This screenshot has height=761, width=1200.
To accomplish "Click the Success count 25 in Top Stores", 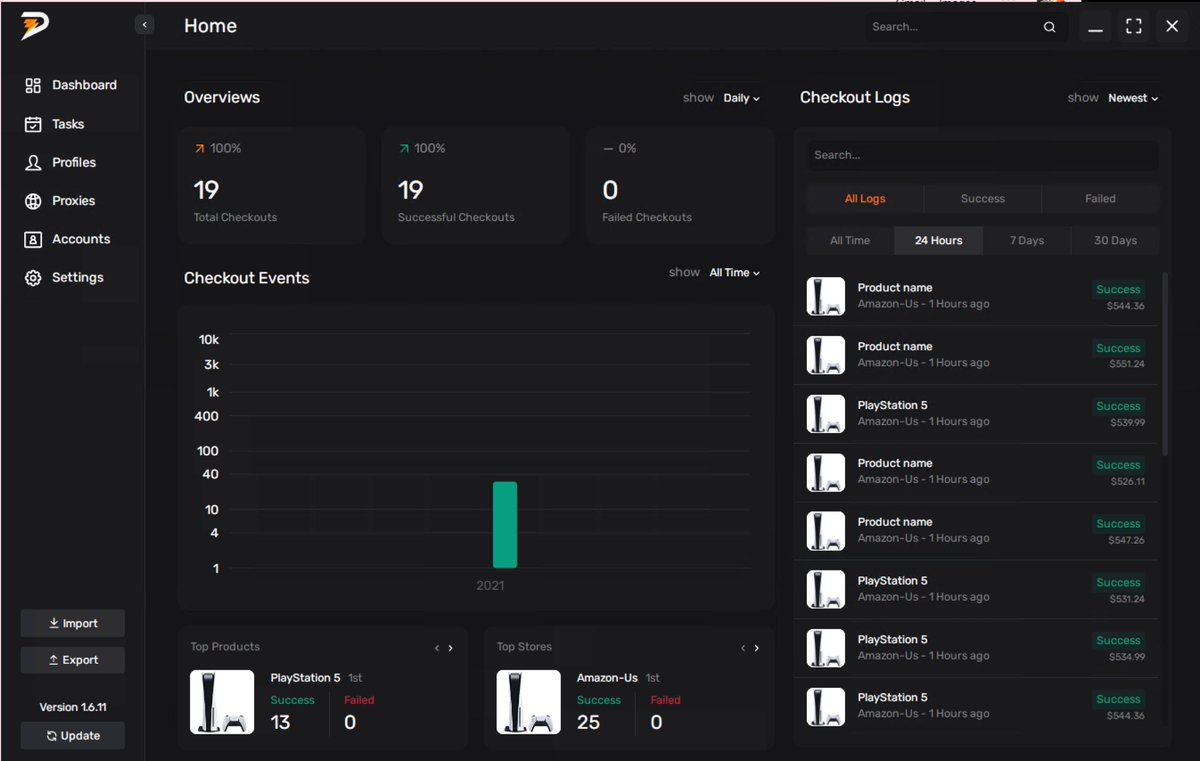I will (588, 722).
